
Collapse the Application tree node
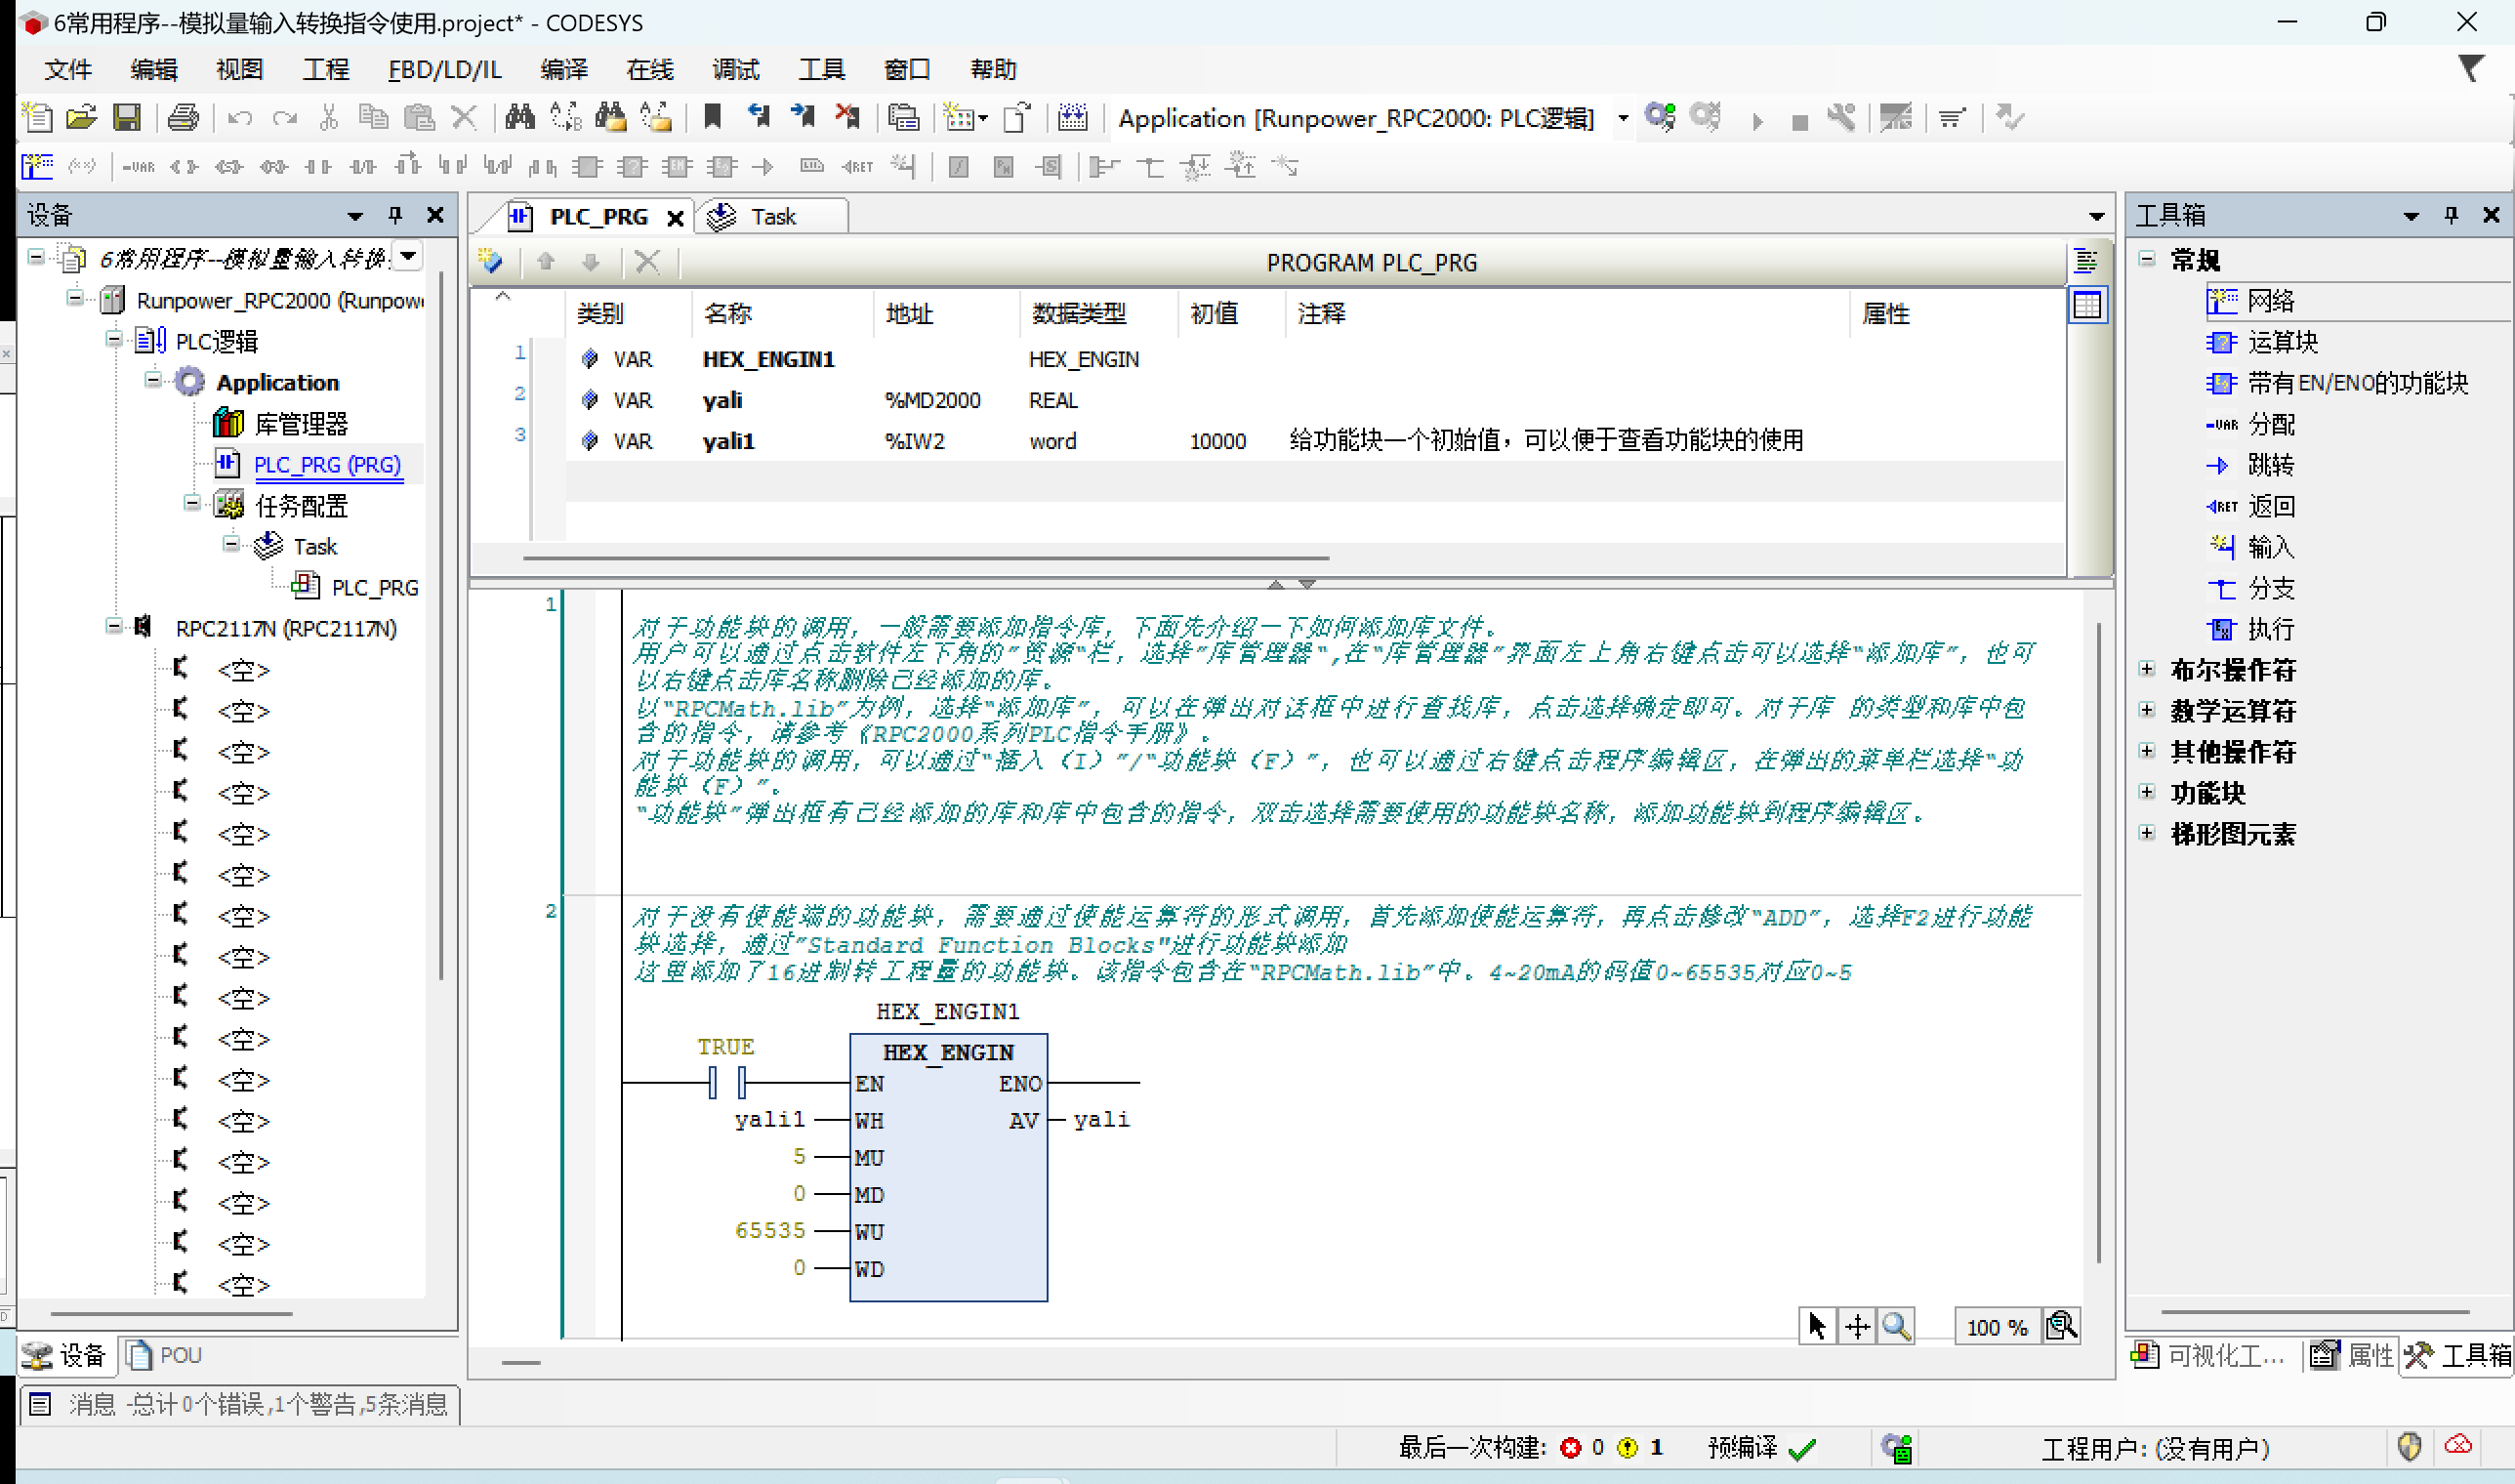click(152, 380)
